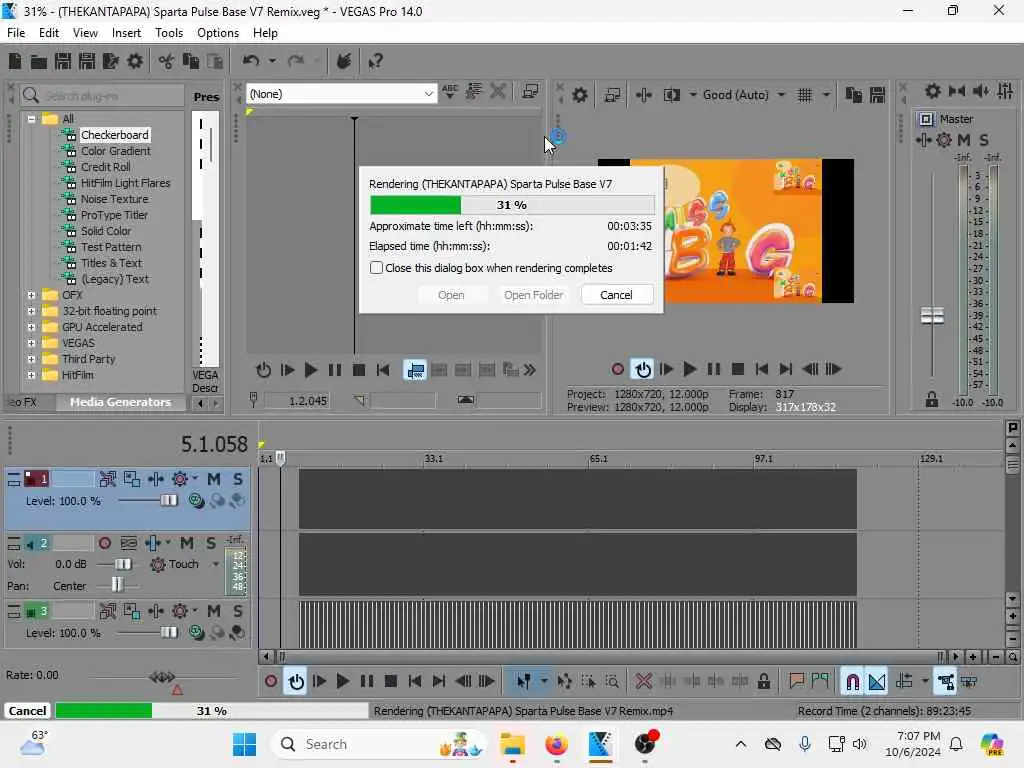The height and width of the screenshot is (768, 1024).
Task: Enable close dialog when rendering completes
Action: click(376, 268)
